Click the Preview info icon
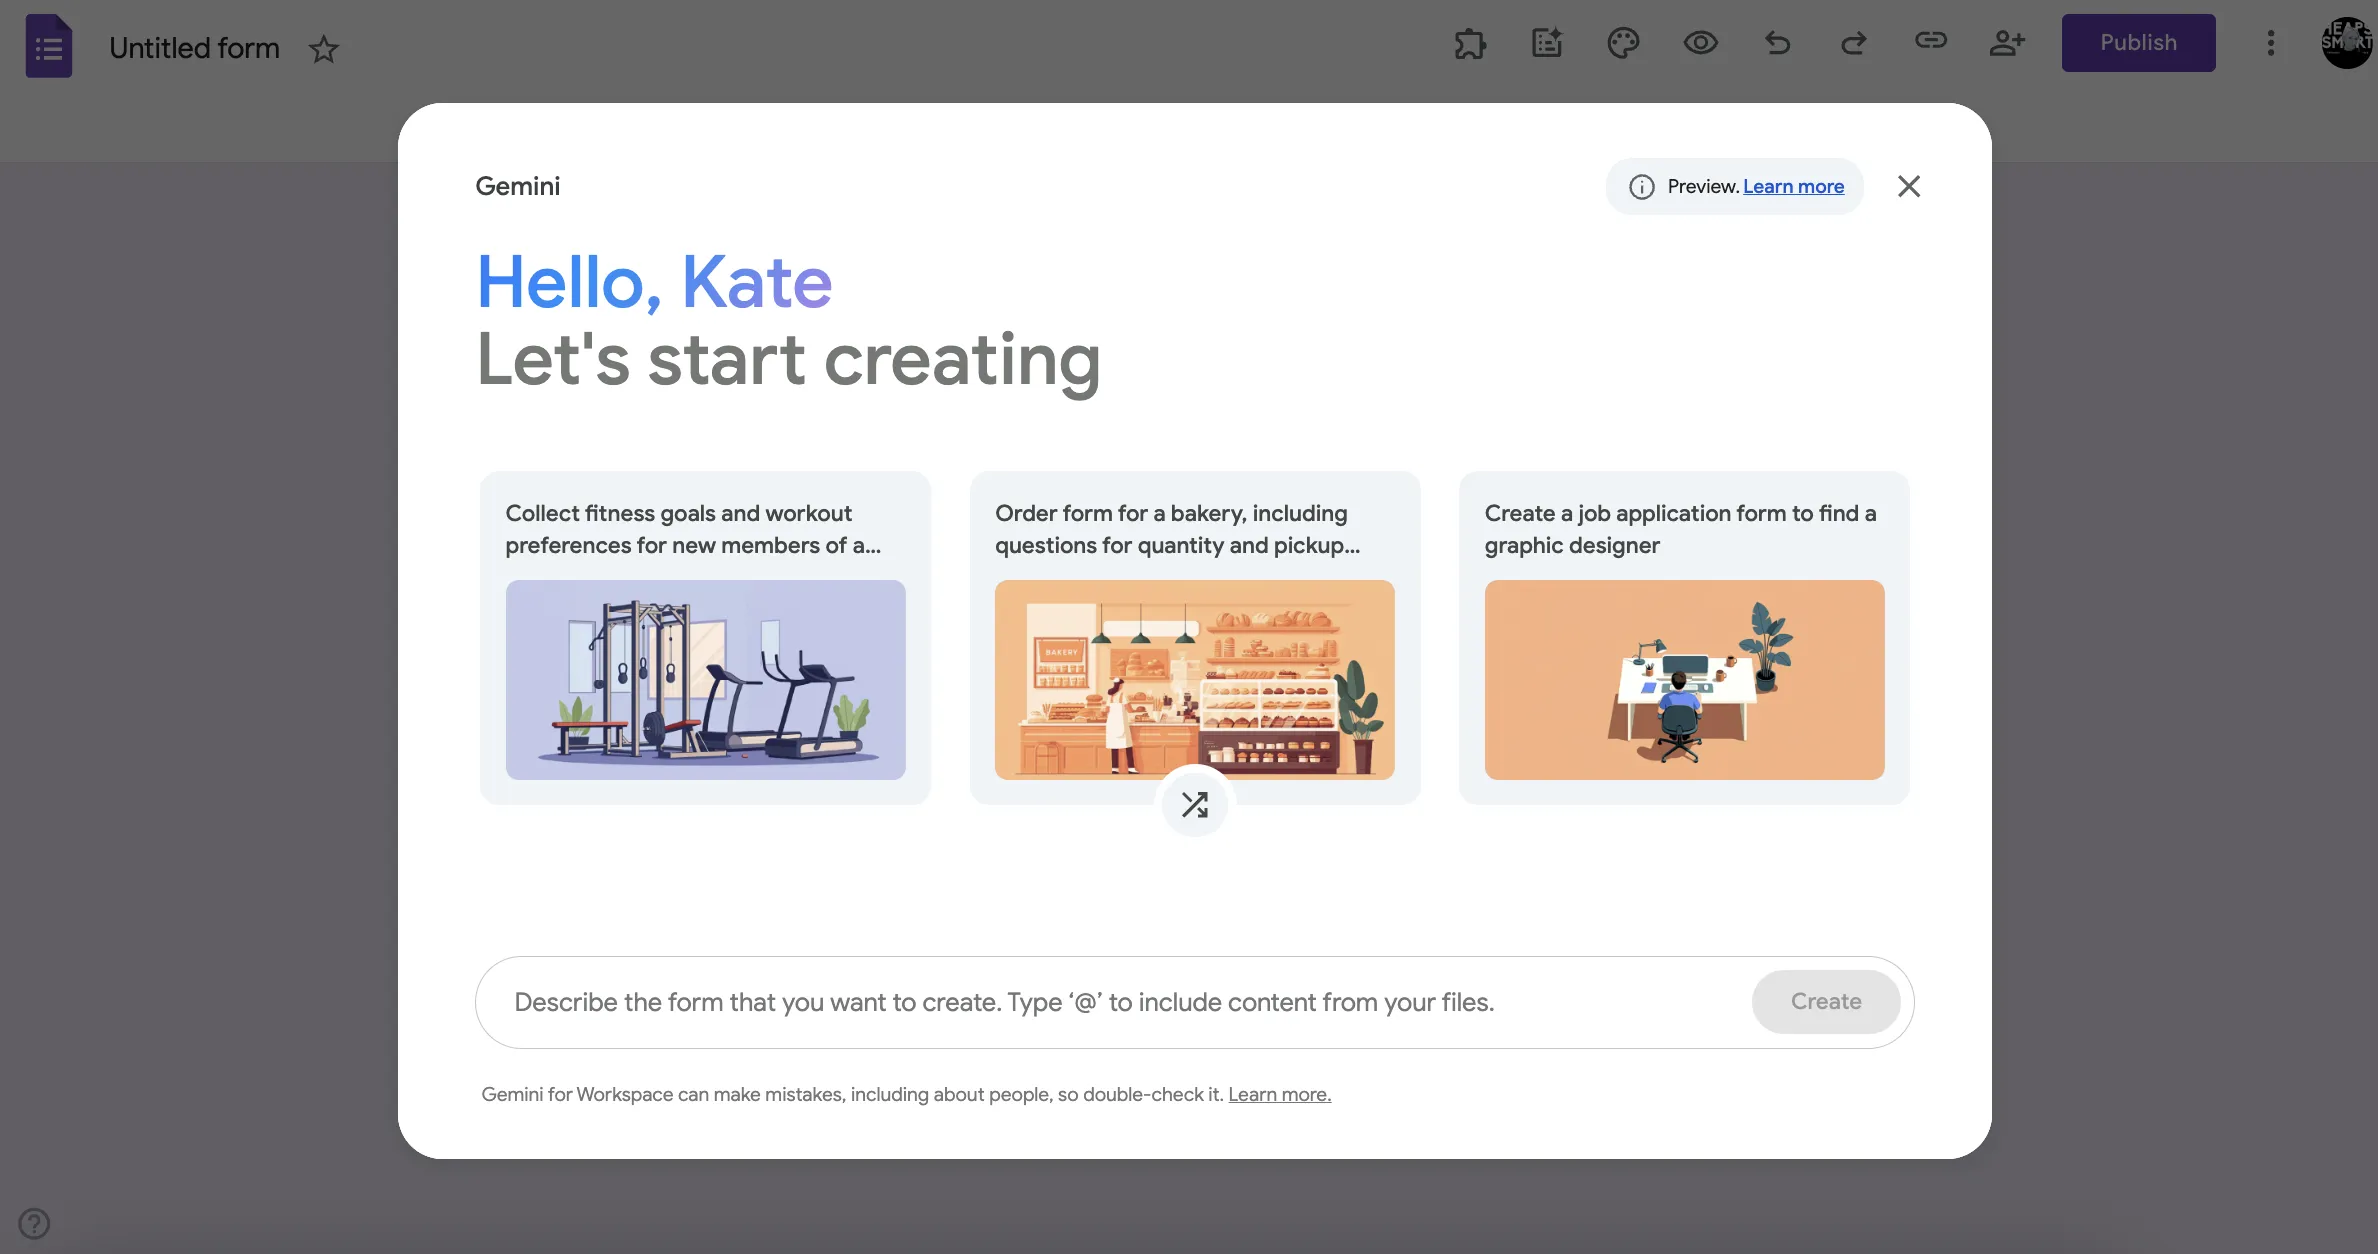This screenshot has height=1254, width=2378. point(1642,187)
